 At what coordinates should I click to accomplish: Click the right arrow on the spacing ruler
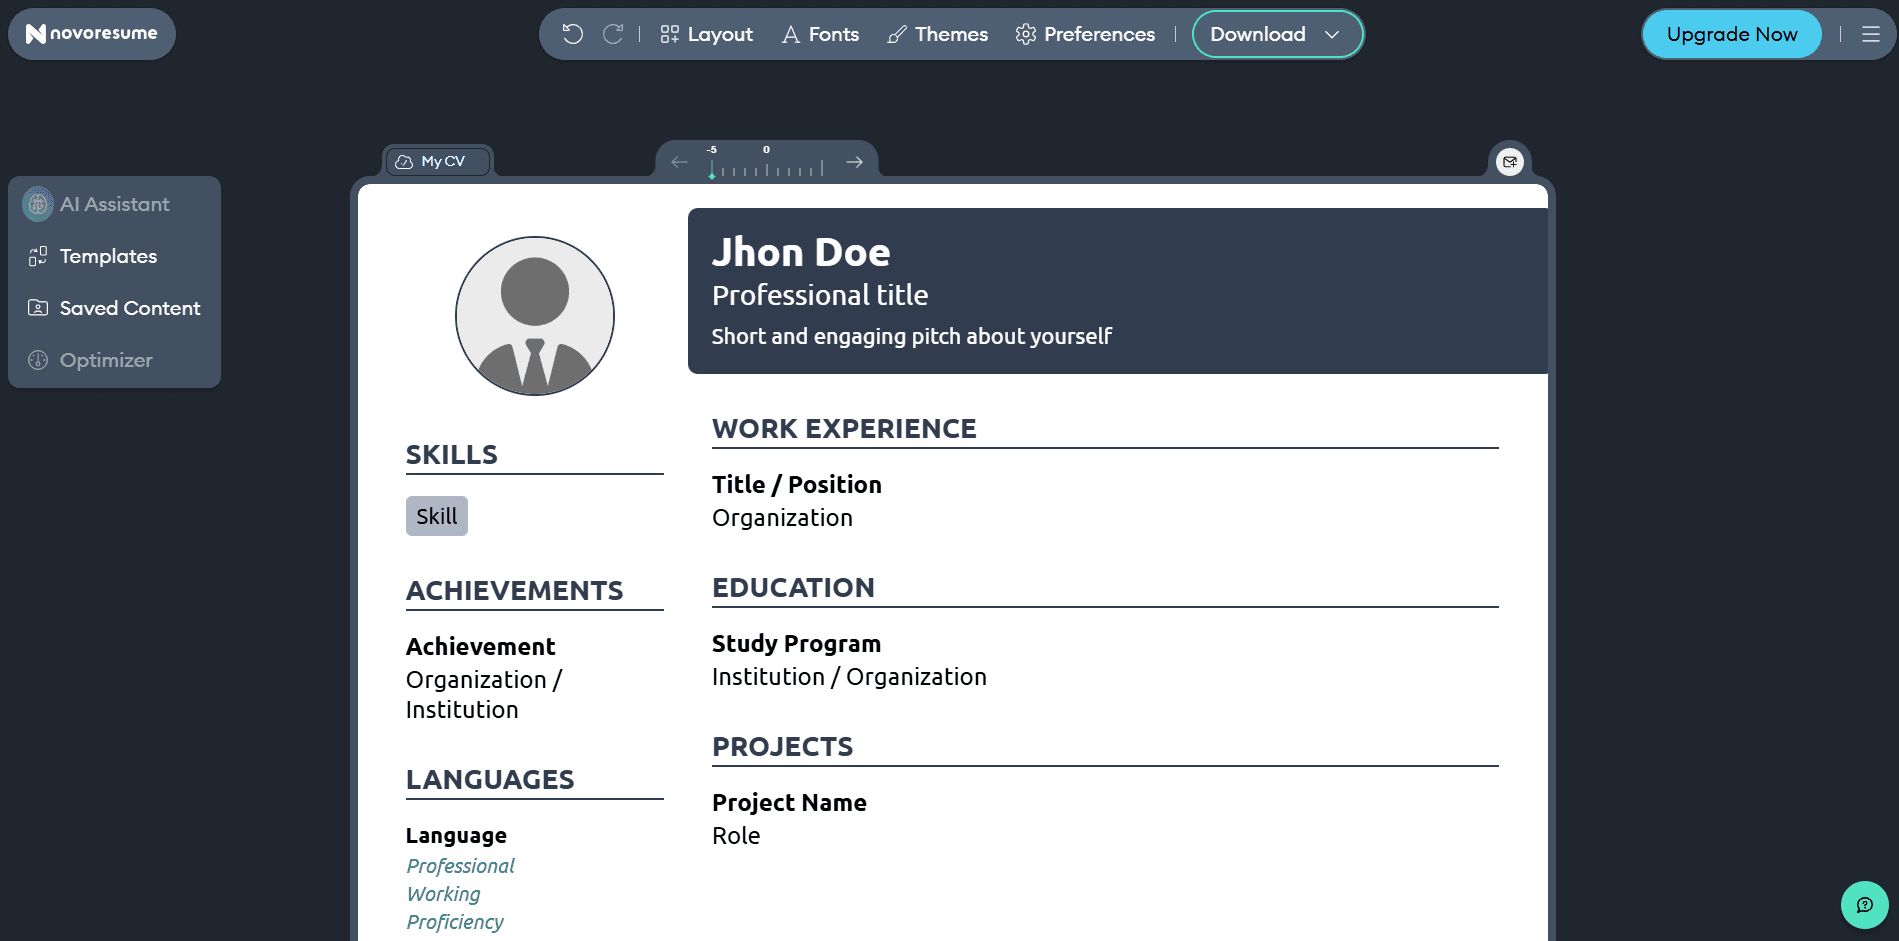click(854, 161)
